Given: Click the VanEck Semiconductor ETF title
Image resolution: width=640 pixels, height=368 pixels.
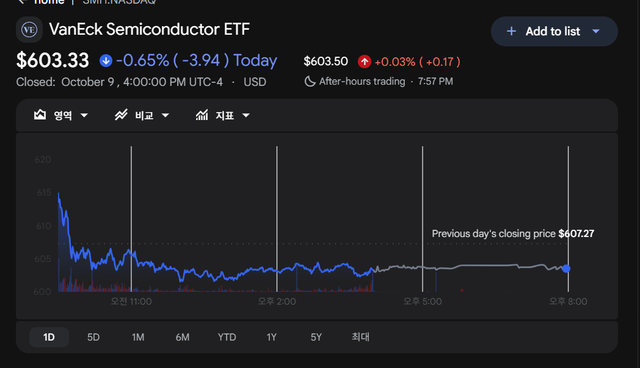Looking at the screenshot, I should 149,29.
